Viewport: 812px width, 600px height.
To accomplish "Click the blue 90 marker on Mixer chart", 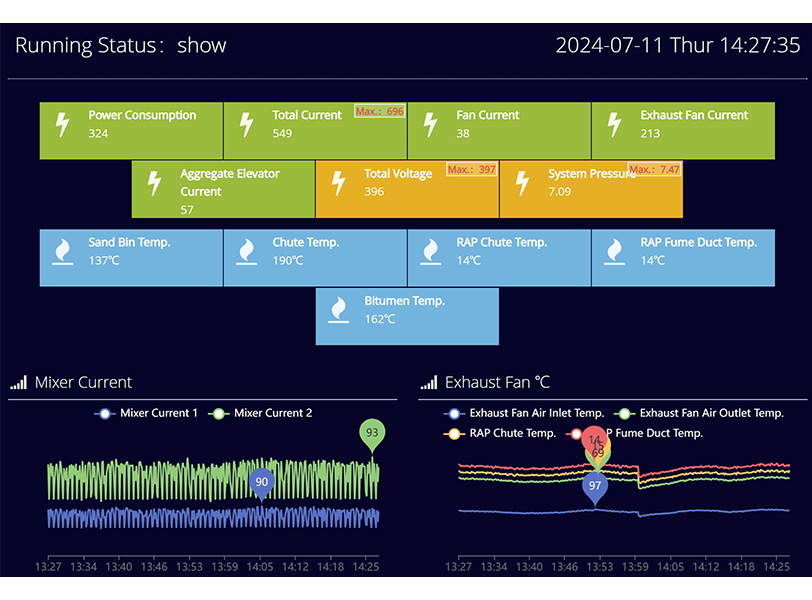I will (x=261, y=482).
